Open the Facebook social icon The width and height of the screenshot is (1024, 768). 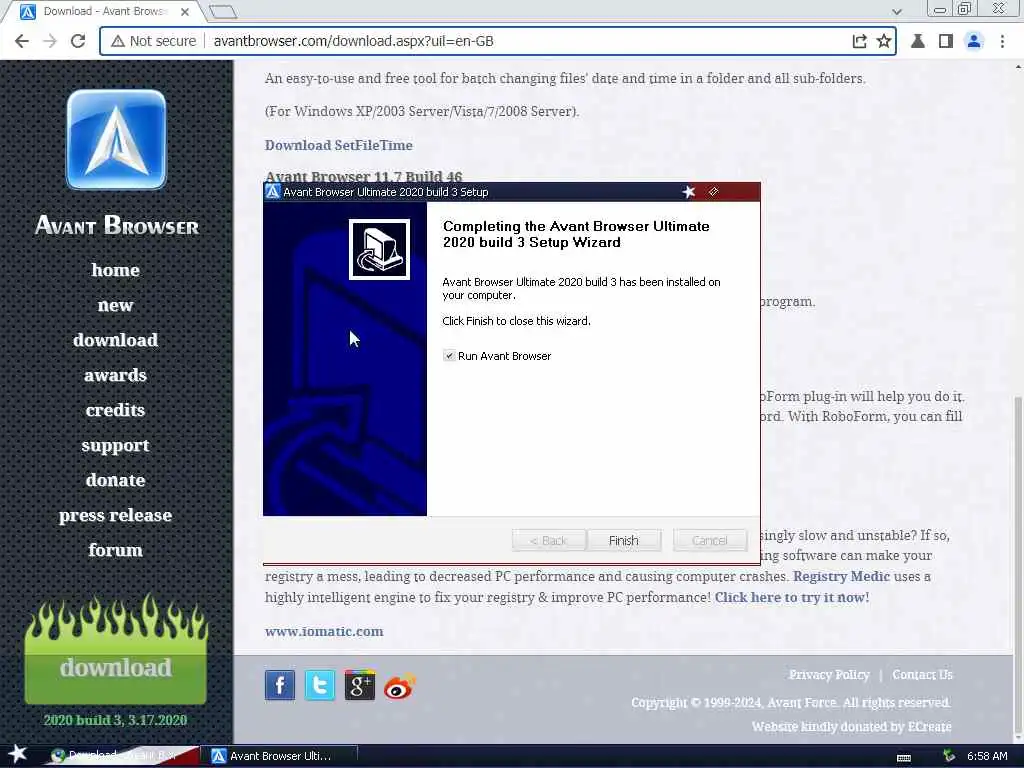(280, 685)
